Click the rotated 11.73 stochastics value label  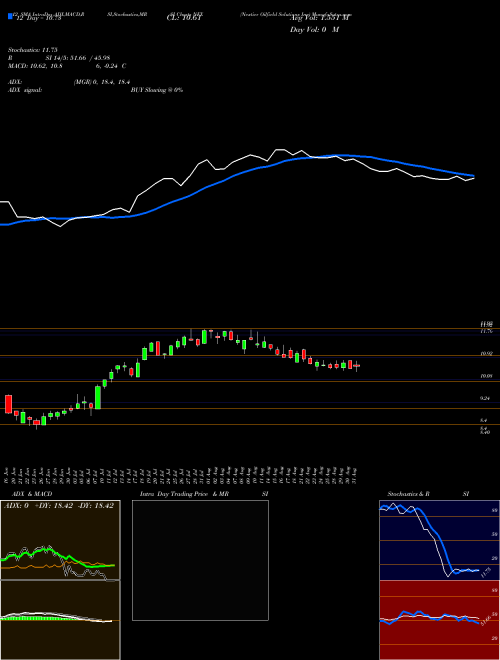[485, 571]
